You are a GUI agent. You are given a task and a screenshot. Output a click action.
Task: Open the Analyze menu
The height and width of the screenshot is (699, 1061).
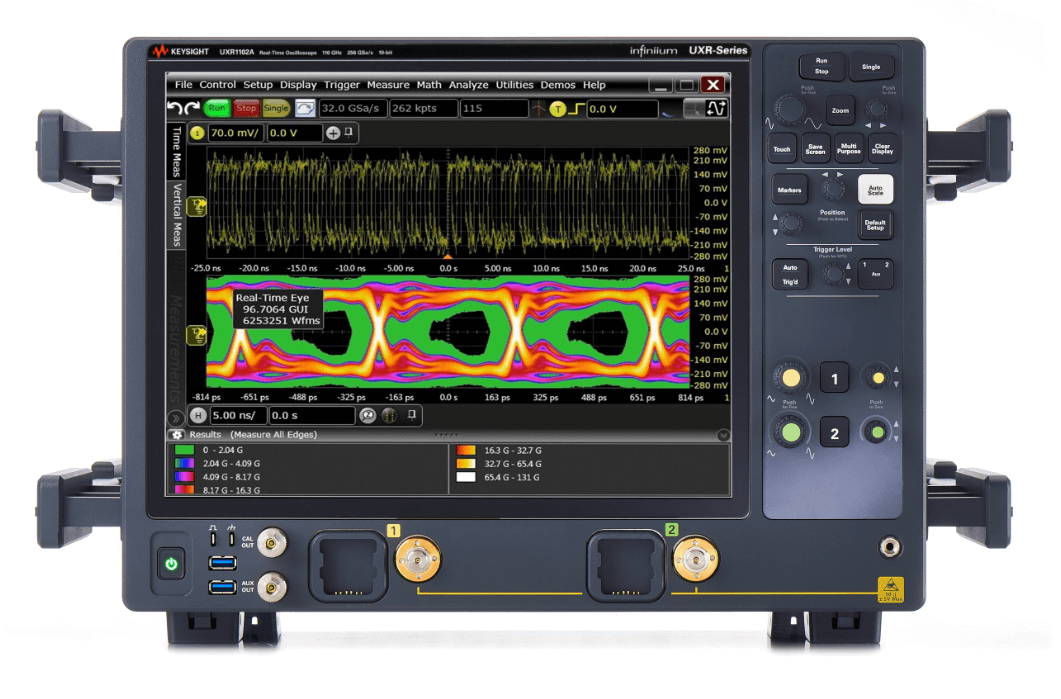click(x=470, y=85)
